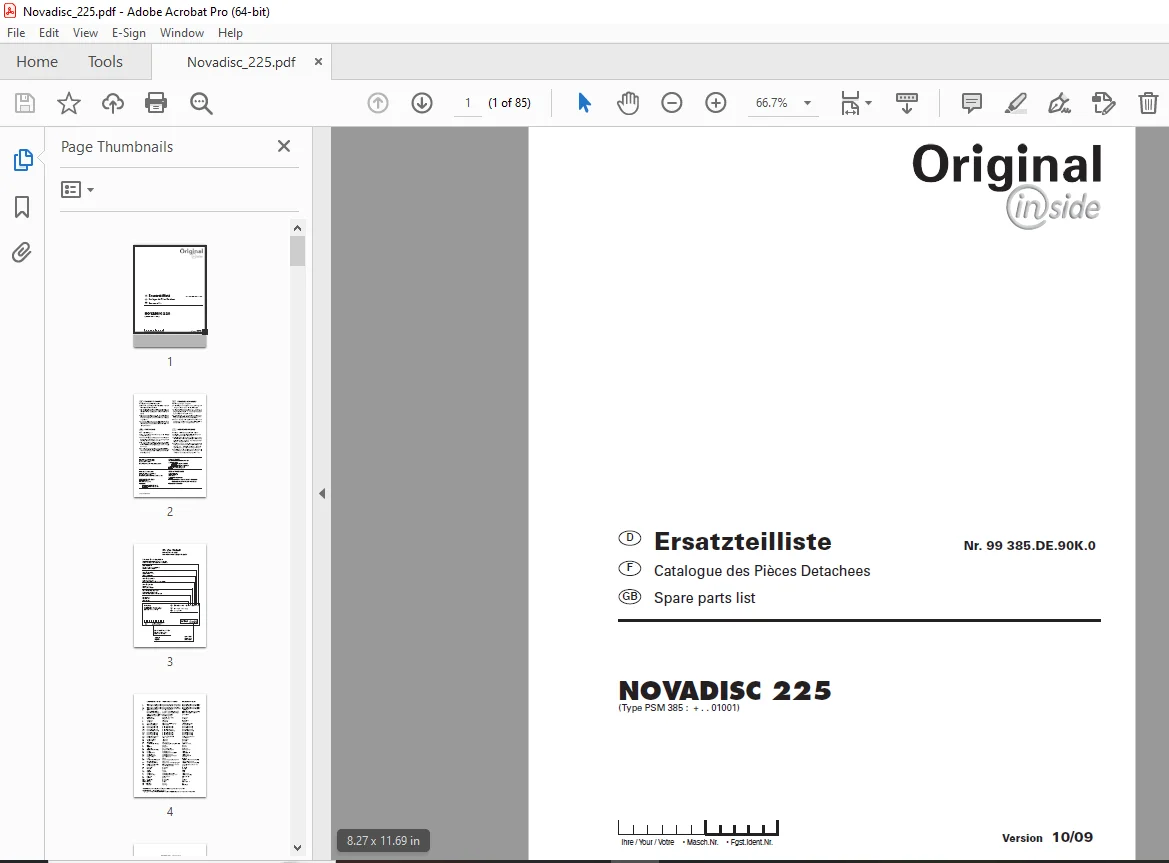Select the Novadisc_225.pdf document tab

[241, 62]
